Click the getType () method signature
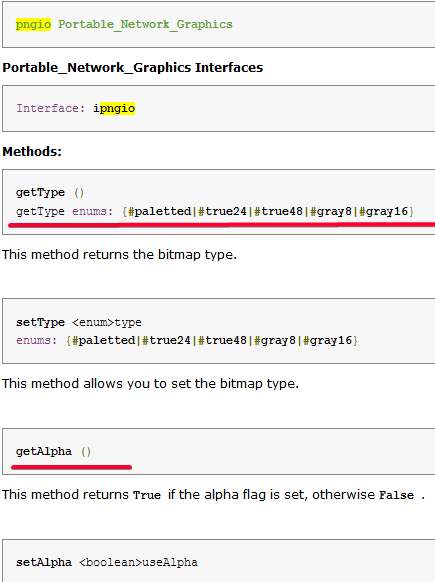The height and width of the screenshot is (582, 435). pyautogui.click(x=50, y=193)
